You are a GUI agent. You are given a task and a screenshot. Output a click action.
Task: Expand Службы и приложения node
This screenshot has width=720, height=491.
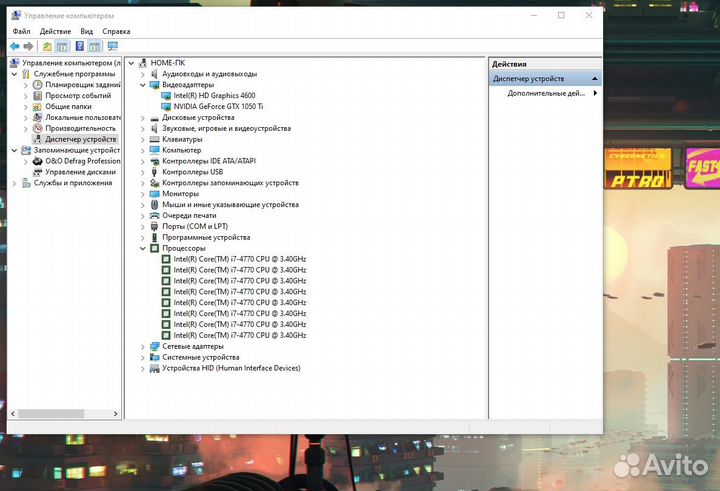click(x=14, y=183)
